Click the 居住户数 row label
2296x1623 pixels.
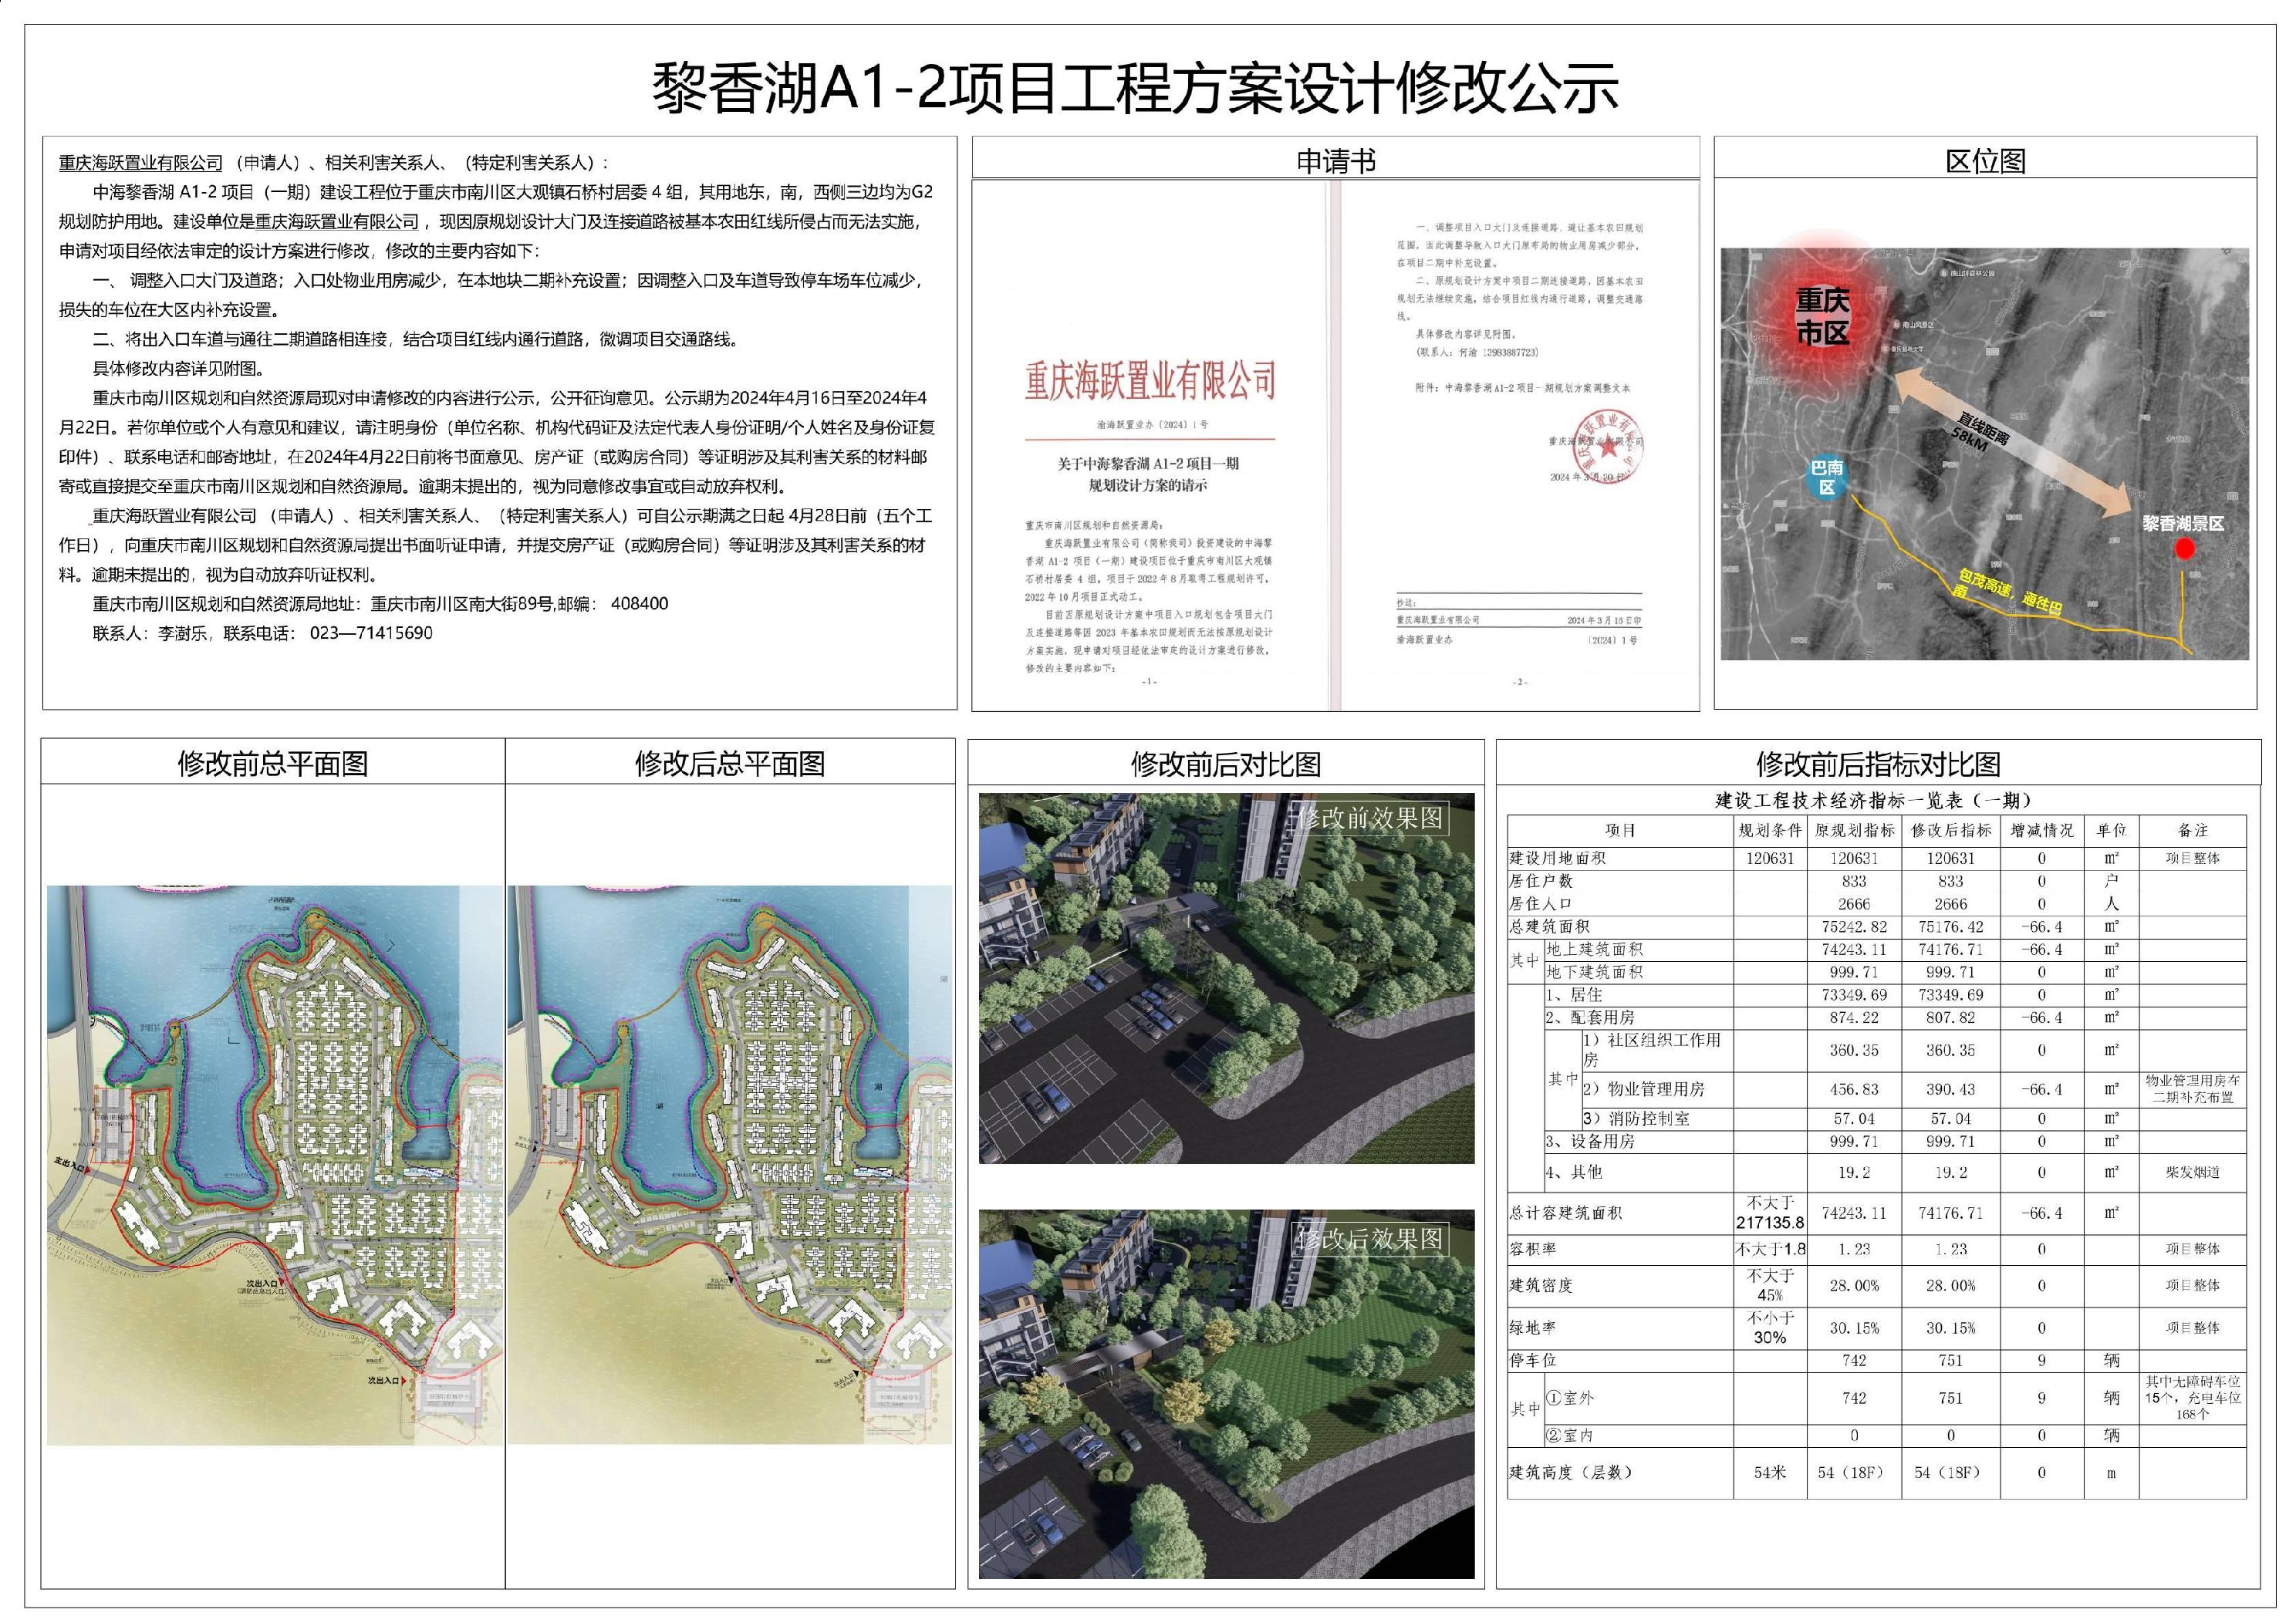tap(1541, 881)
